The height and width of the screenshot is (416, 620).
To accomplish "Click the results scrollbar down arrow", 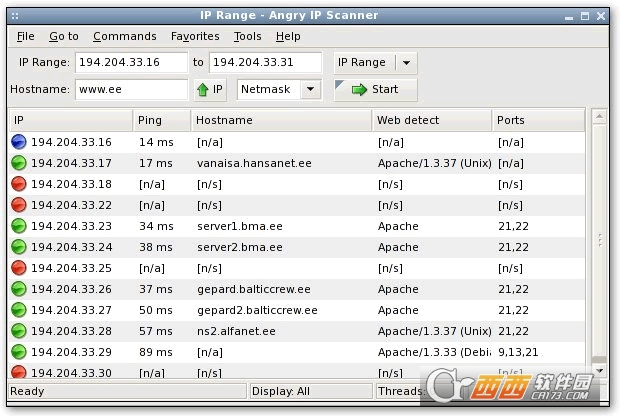I will click(599, 371).
